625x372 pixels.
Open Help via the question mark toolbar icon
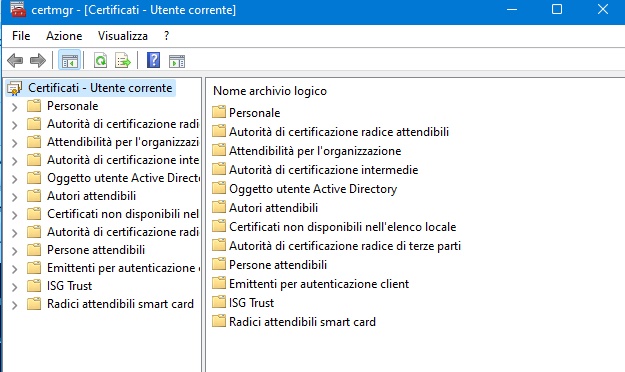(153, 60)
